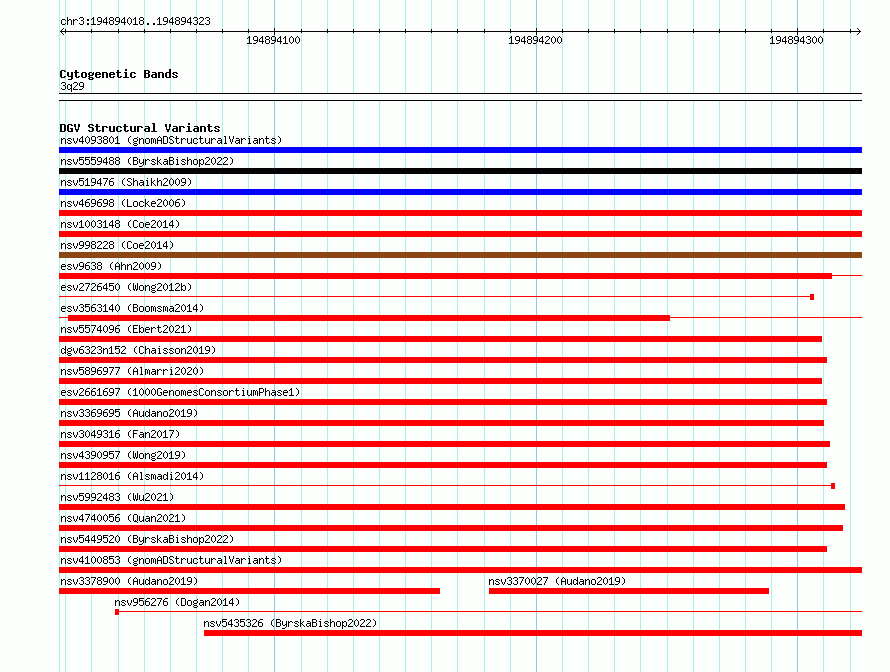Open the nsv956276 Dogan2014 label
The width and height of the screenshot is (890, 672).
tap(177, 602)
